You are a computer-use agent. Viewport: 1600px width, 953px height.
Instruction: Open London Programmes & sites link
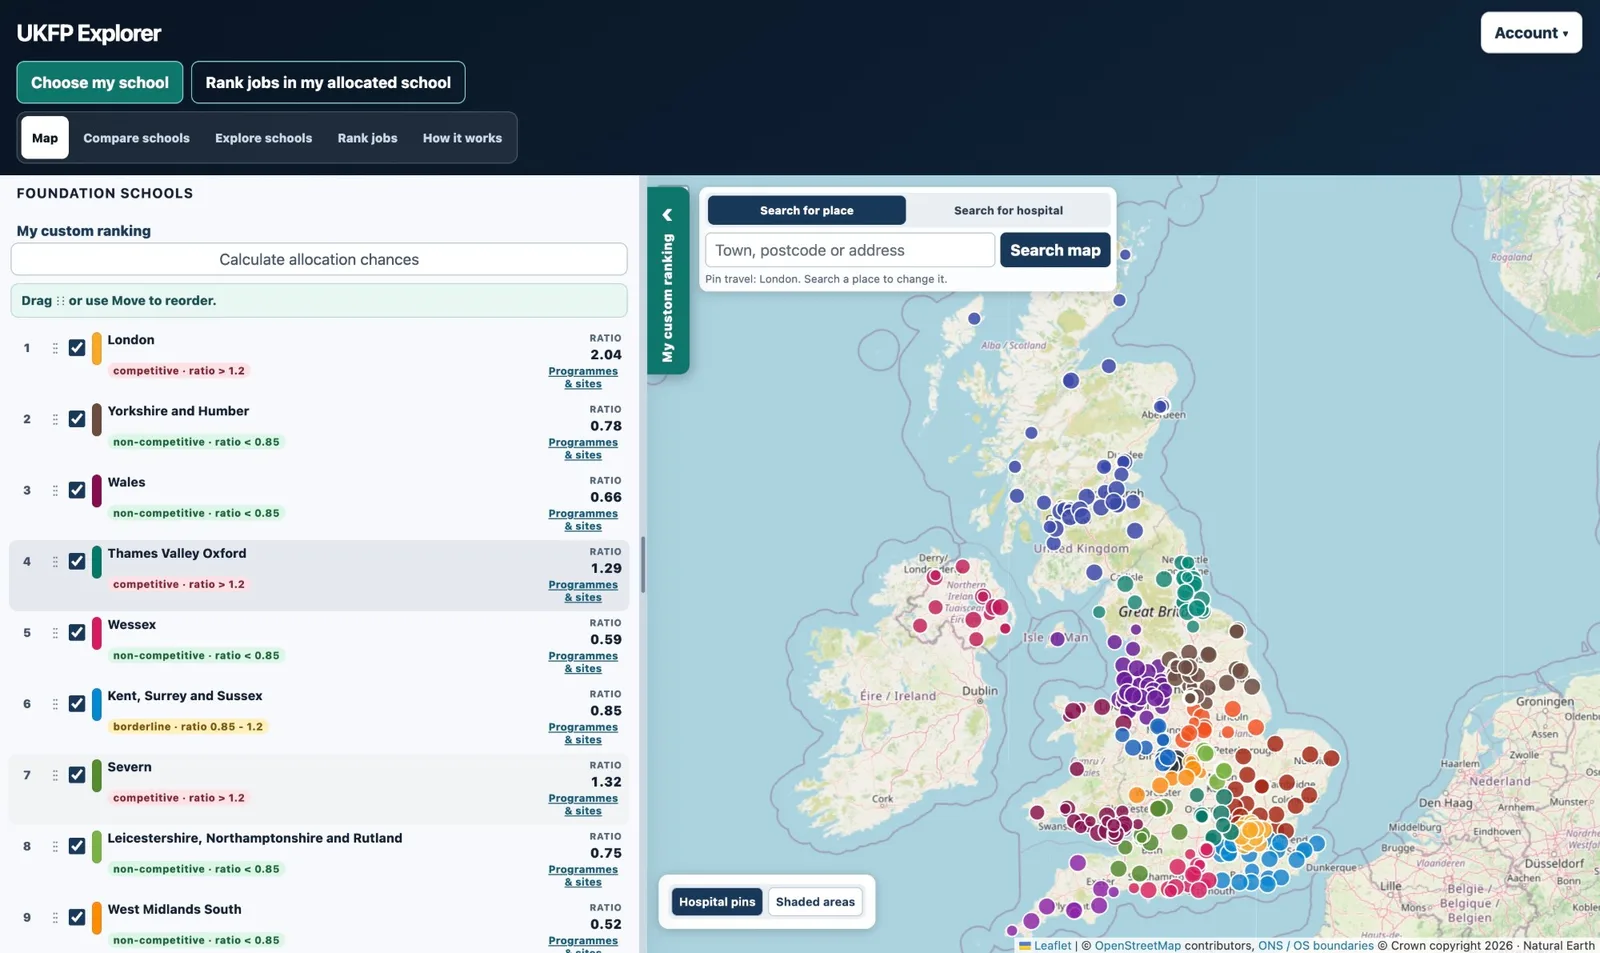[x=583, y=377]
